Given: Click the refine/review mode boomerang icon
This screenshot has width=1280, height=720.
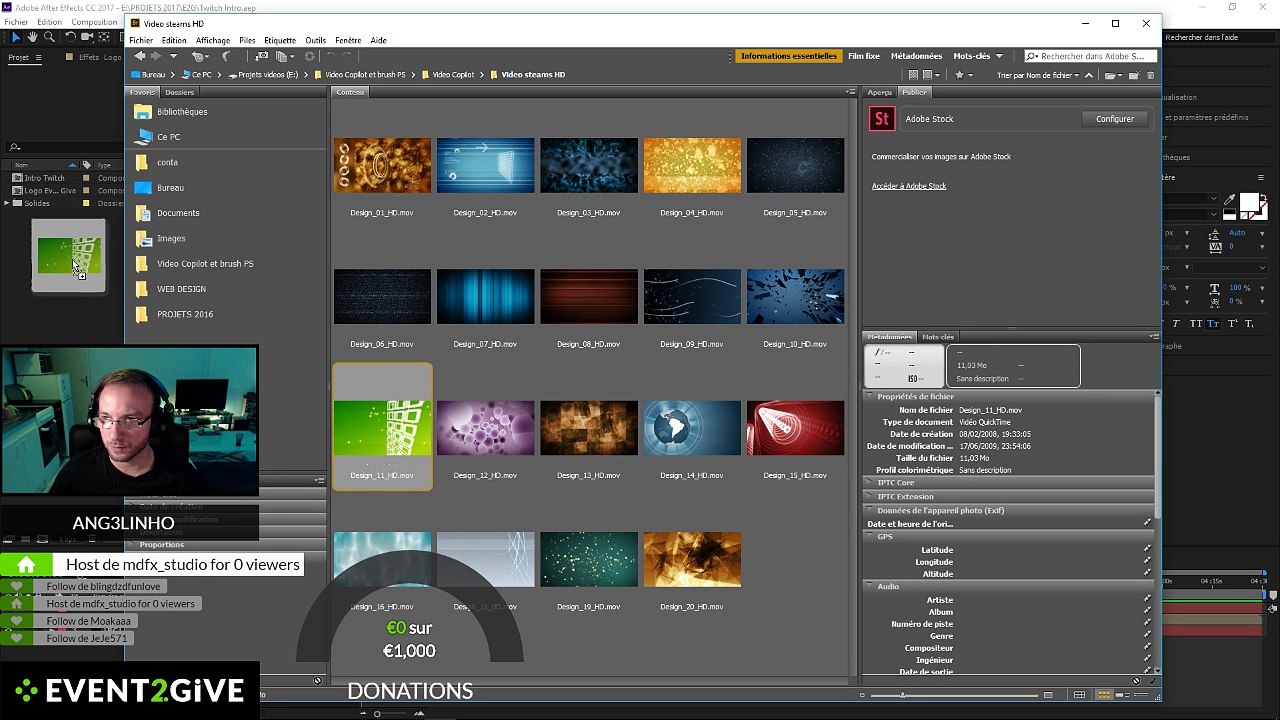Looking at the screenshot, I should point(225,56).
